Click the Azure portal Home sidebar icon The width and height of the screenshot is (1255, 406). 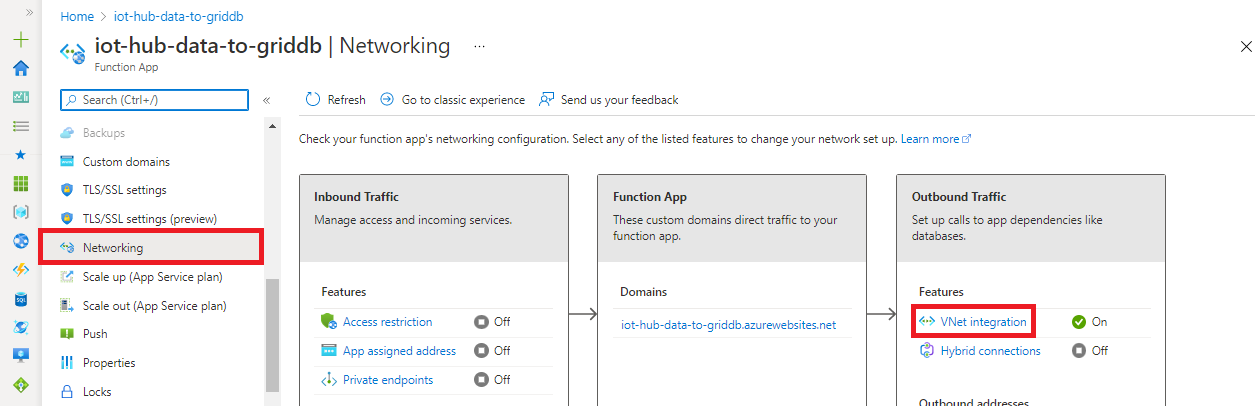pos(20,68)
